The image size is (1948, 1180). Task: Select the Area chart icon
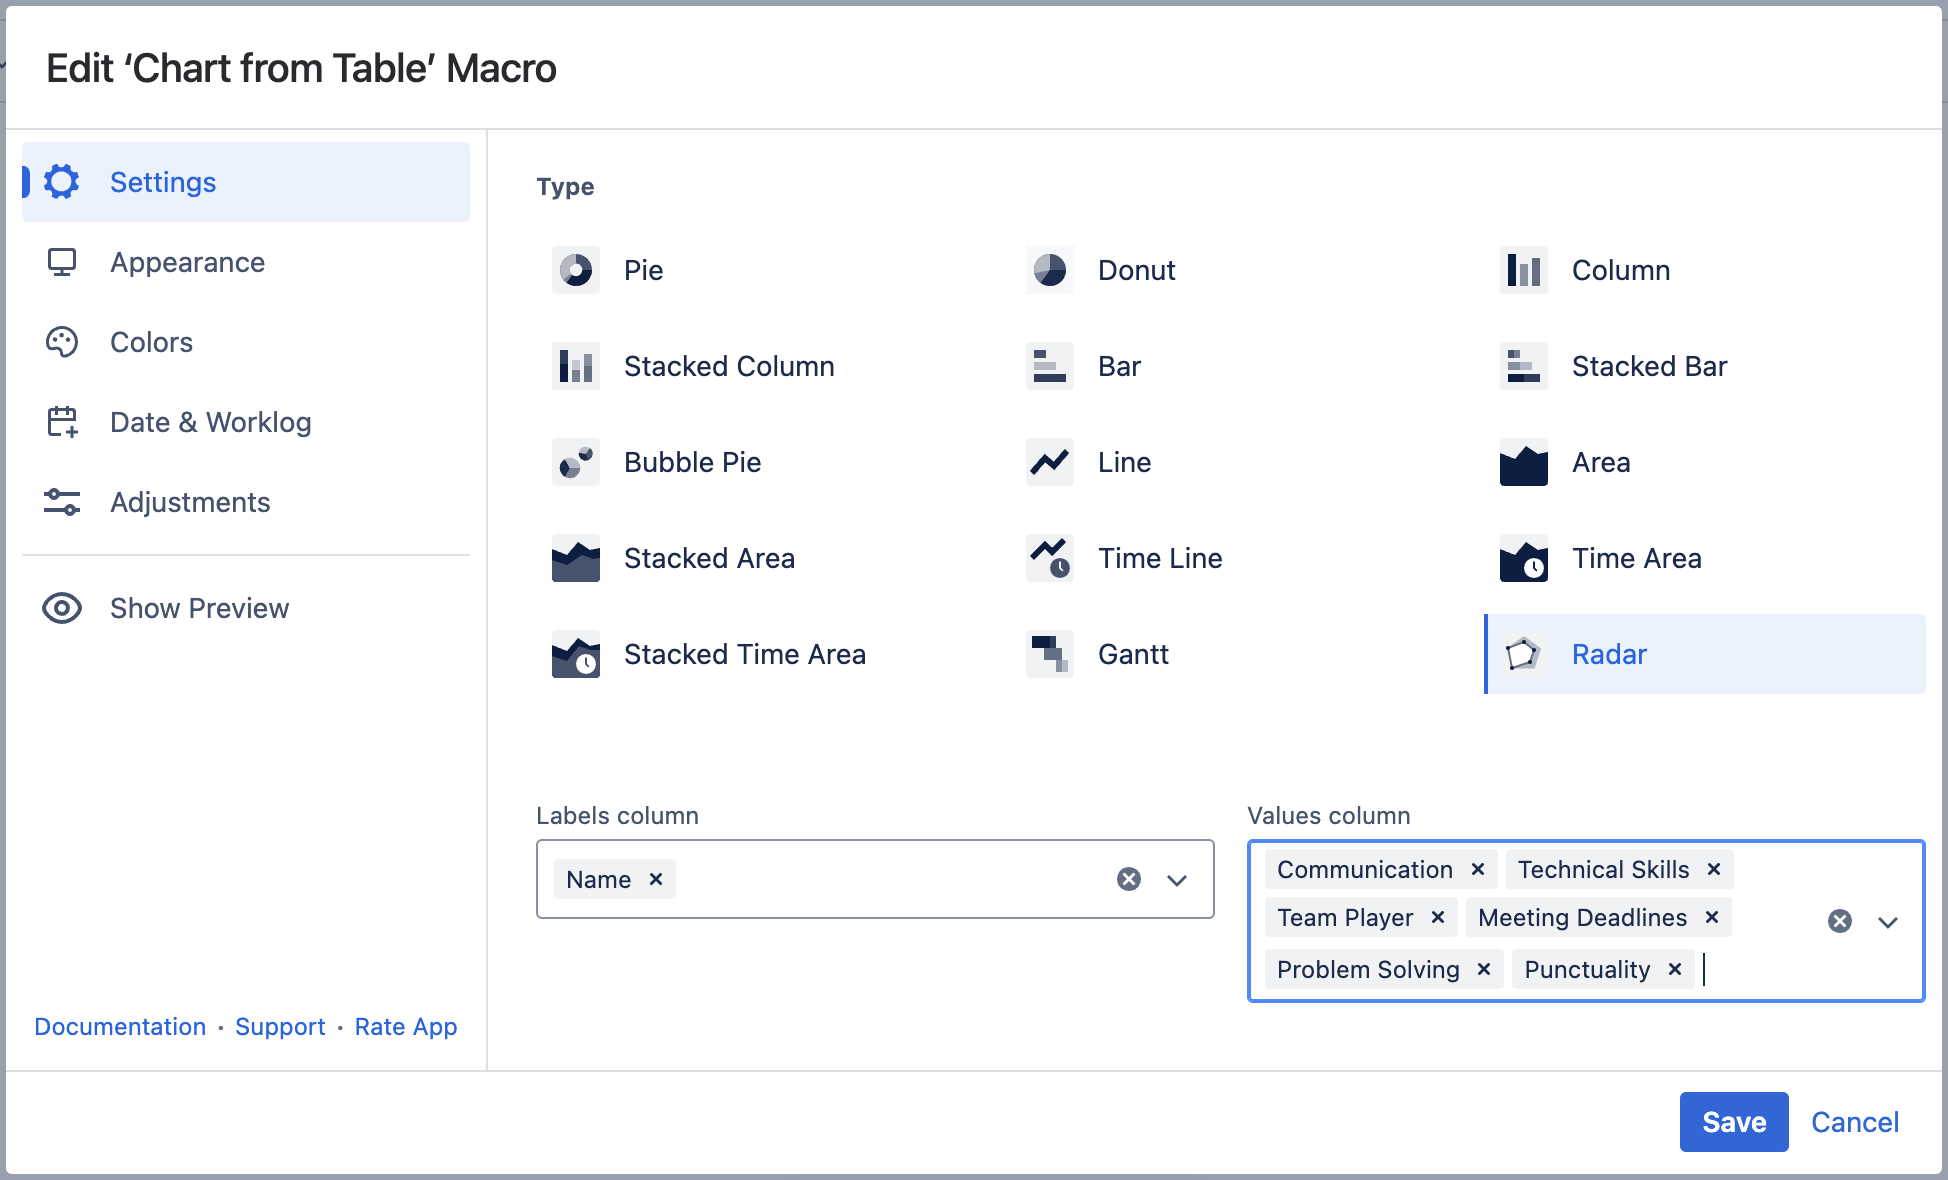(1523, 462)
